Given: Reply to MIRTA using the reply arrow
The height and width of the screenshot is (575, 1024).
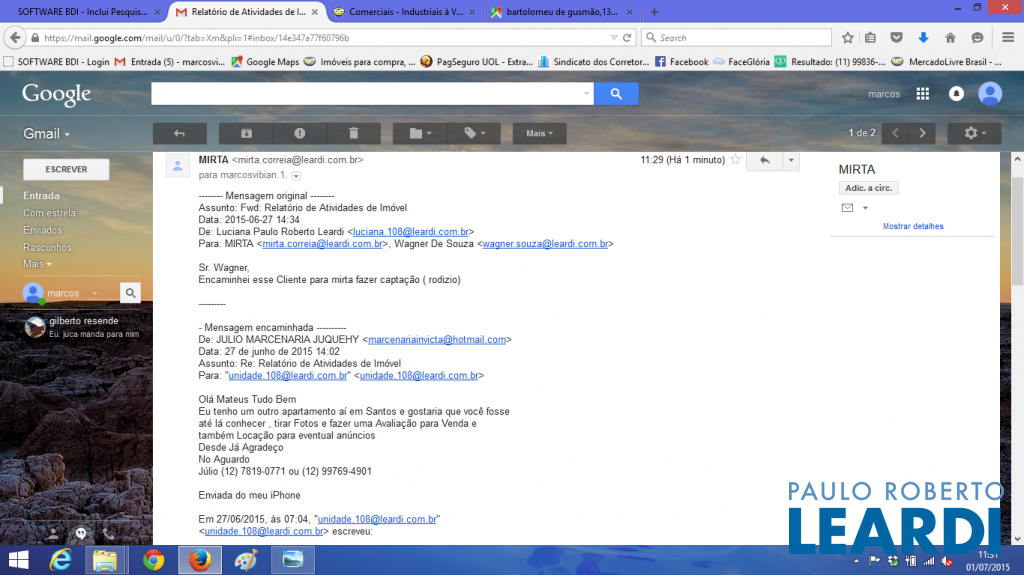Looking at the screenshot, I should [764, 160].
